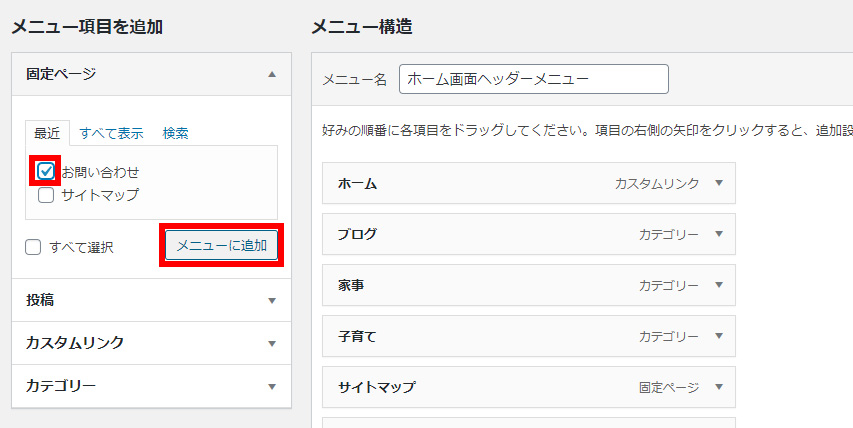Image resolution: width=853 pixels, height=428 pixels.
Task: Expand the 子育て menu item arrow
Action: (718, 337)
